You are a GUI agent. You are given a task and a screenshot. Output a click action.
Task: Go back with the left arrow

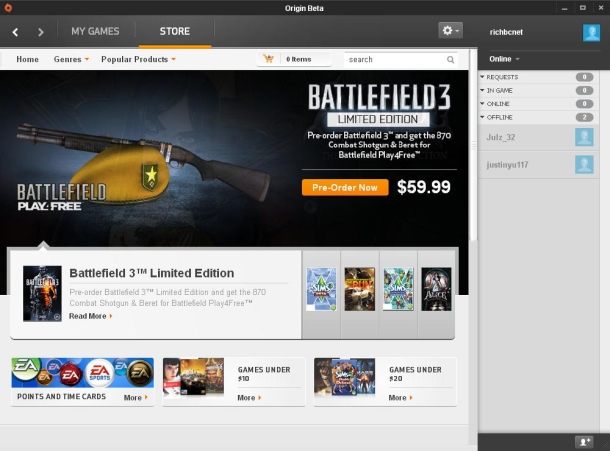pos(15,32)
